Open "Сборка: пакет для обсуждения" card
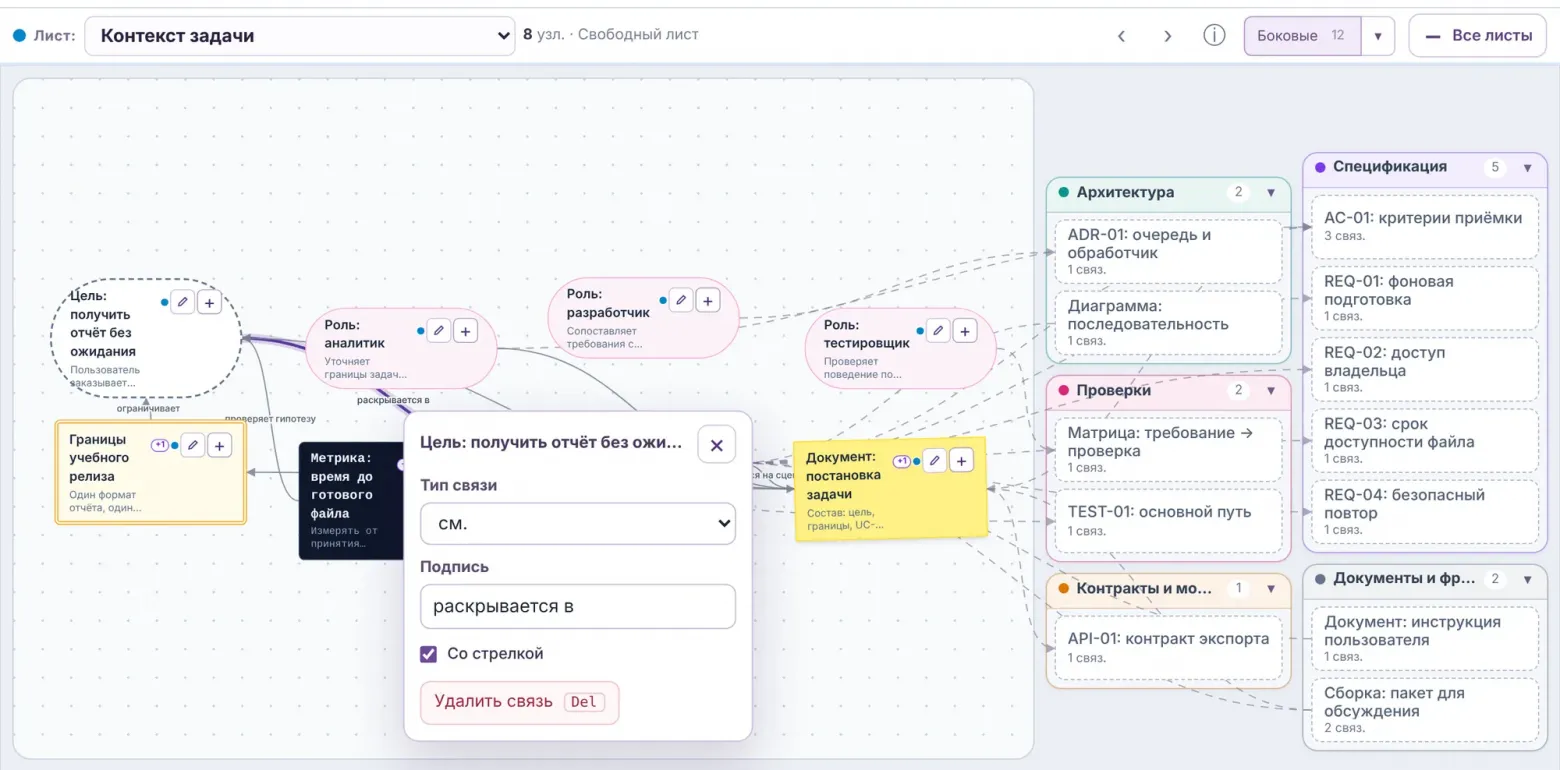 [1424, 710]
